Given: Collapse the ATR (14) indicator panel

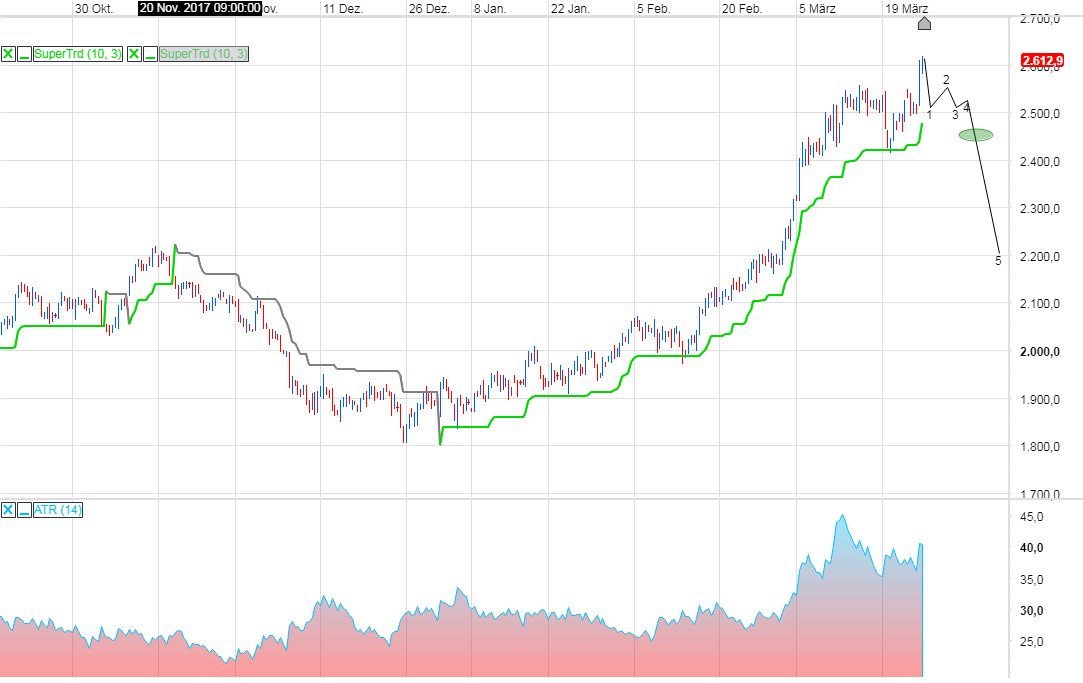Looking at the screenshot, I should pos(24,510).
